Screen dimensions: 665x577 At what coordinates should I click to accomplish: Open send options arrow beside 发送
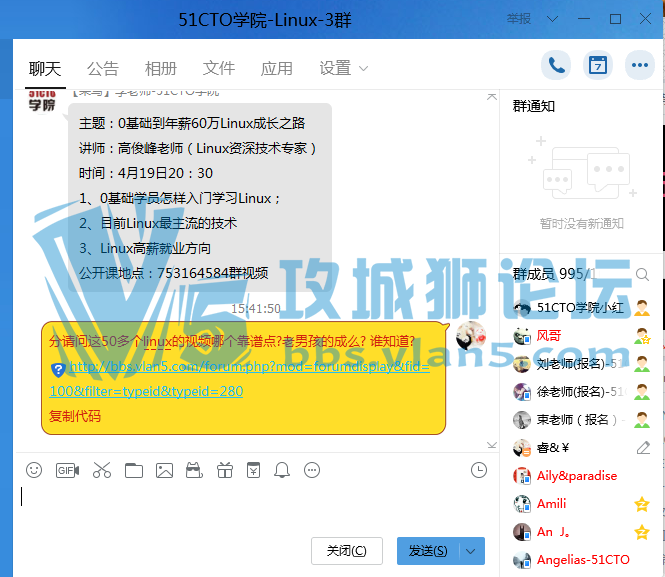click(x=471, y=551)
